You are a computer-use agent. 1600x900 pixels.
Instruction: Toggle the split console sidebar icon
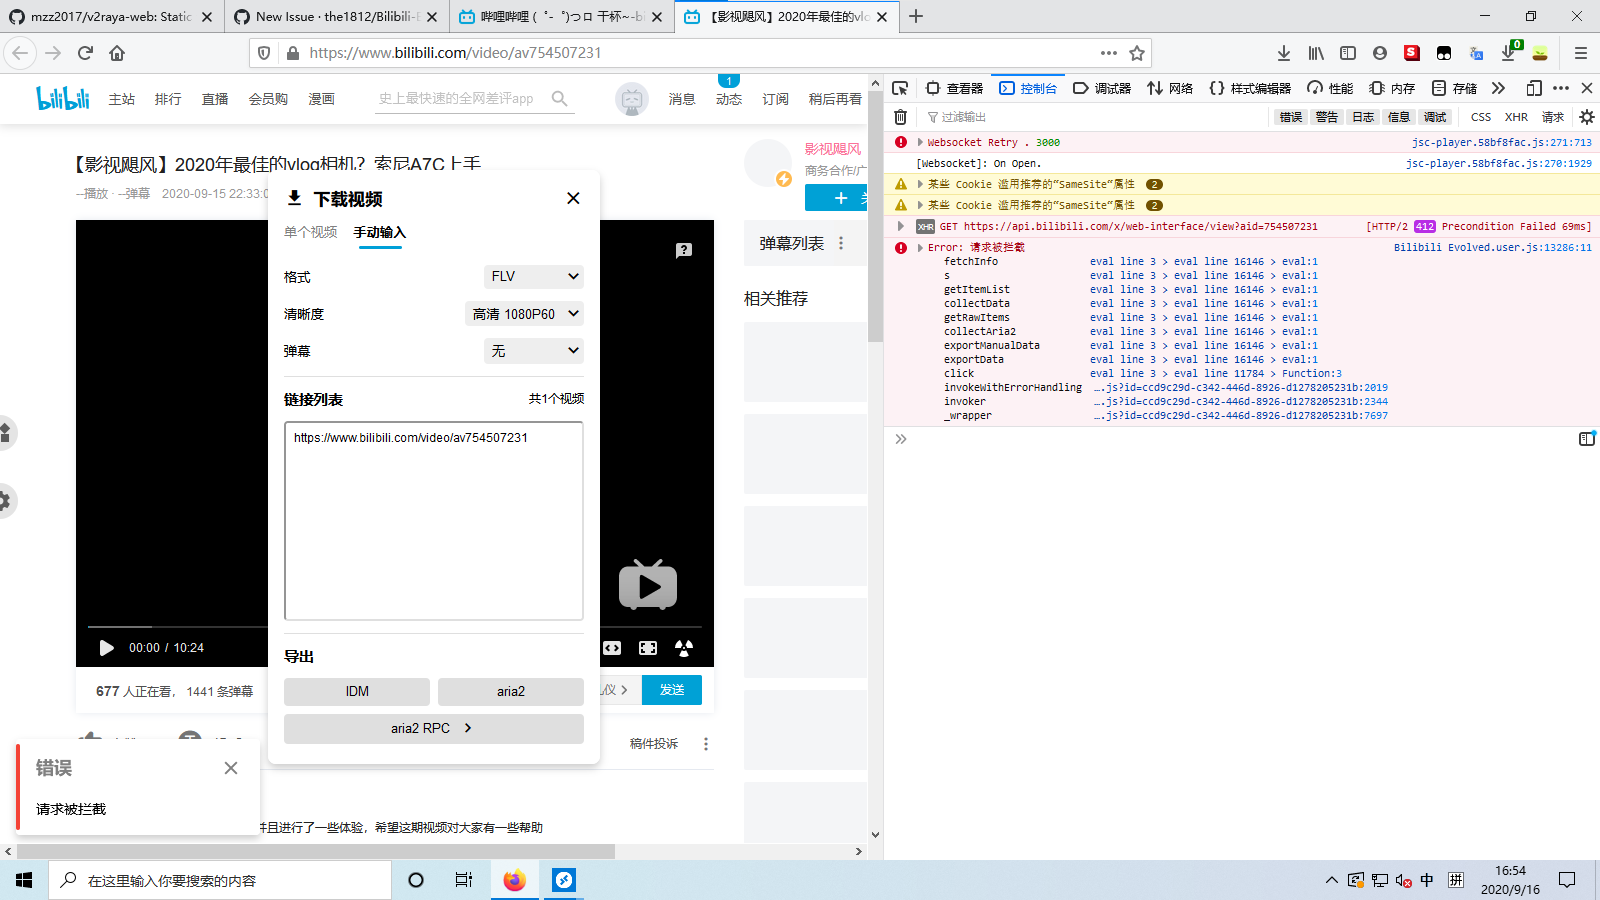(1586, 438)
